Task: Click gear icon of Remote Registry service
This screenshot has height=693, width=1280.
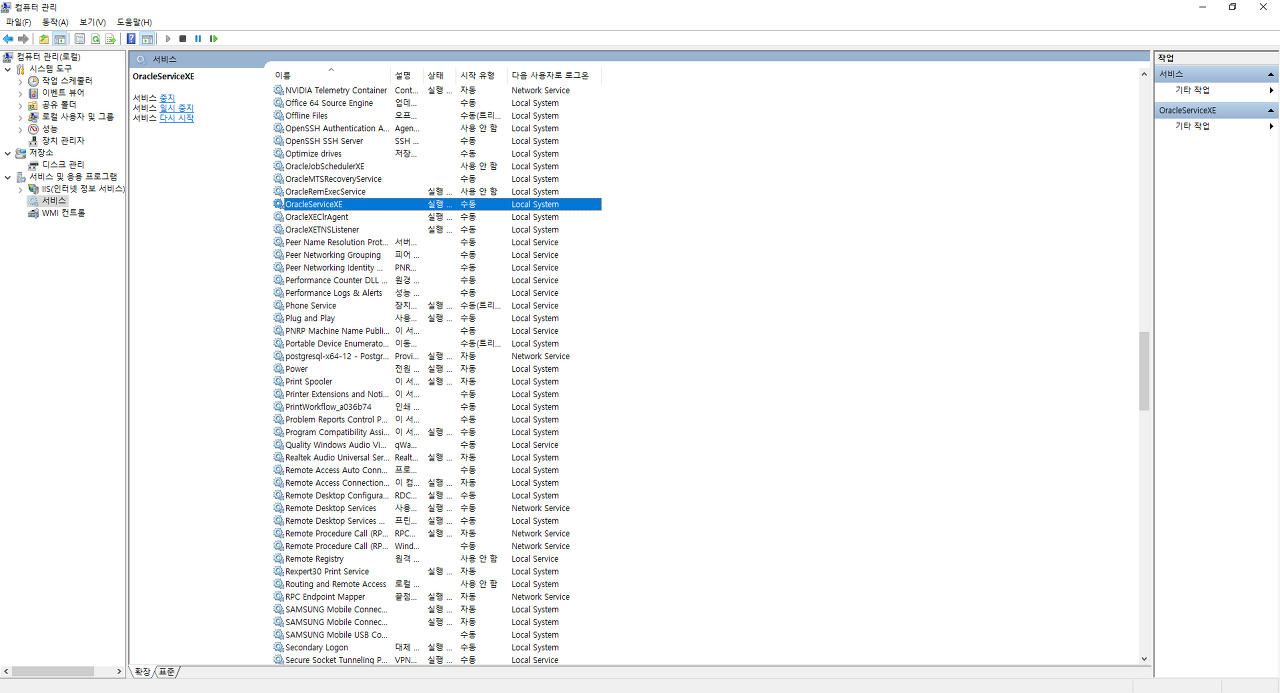Action: tap(279, 559)
